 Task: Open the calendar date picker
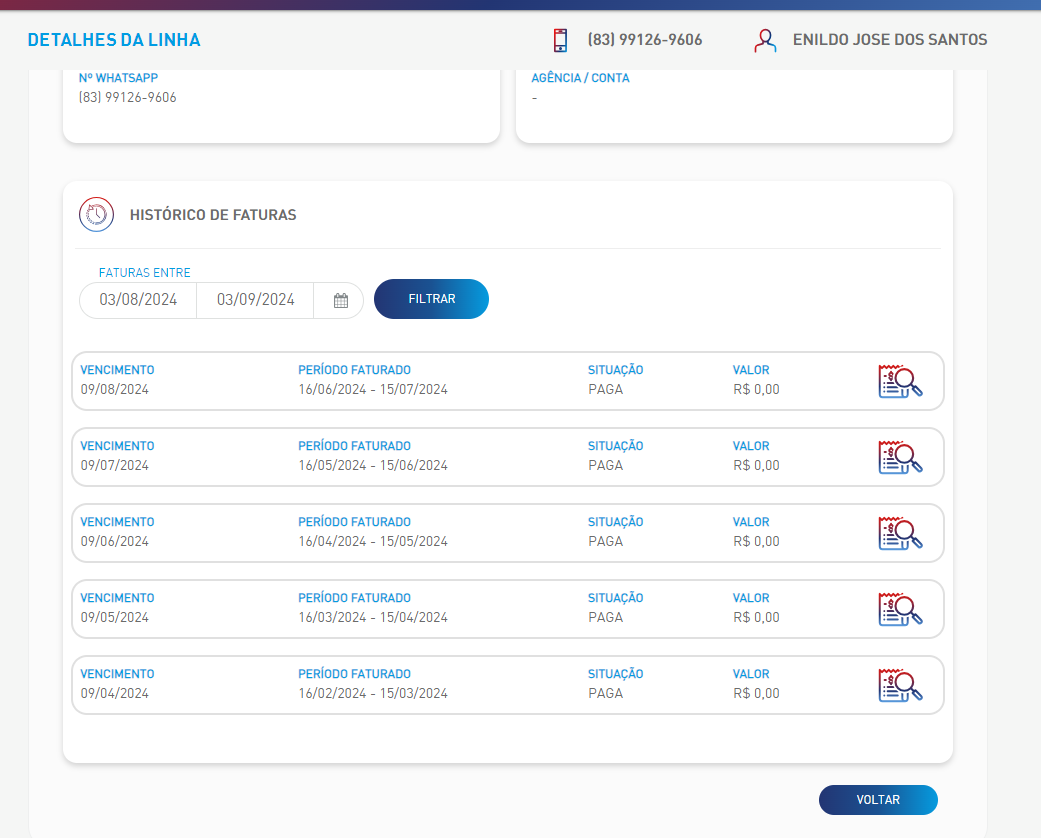(341, 301)
